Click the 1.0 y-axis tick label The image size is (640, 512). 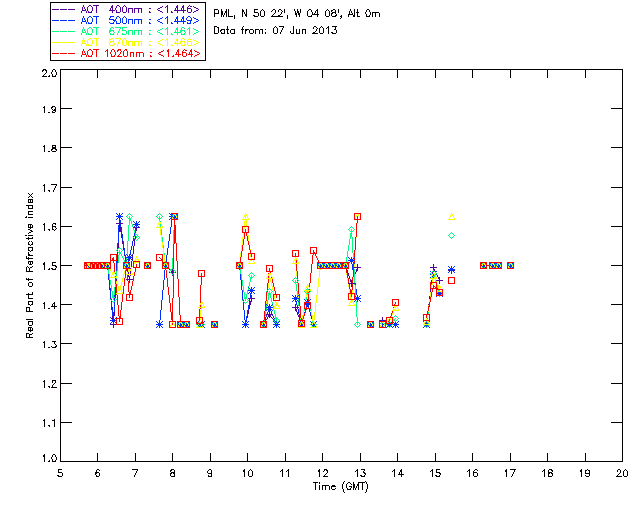click(x=49, y=458)
